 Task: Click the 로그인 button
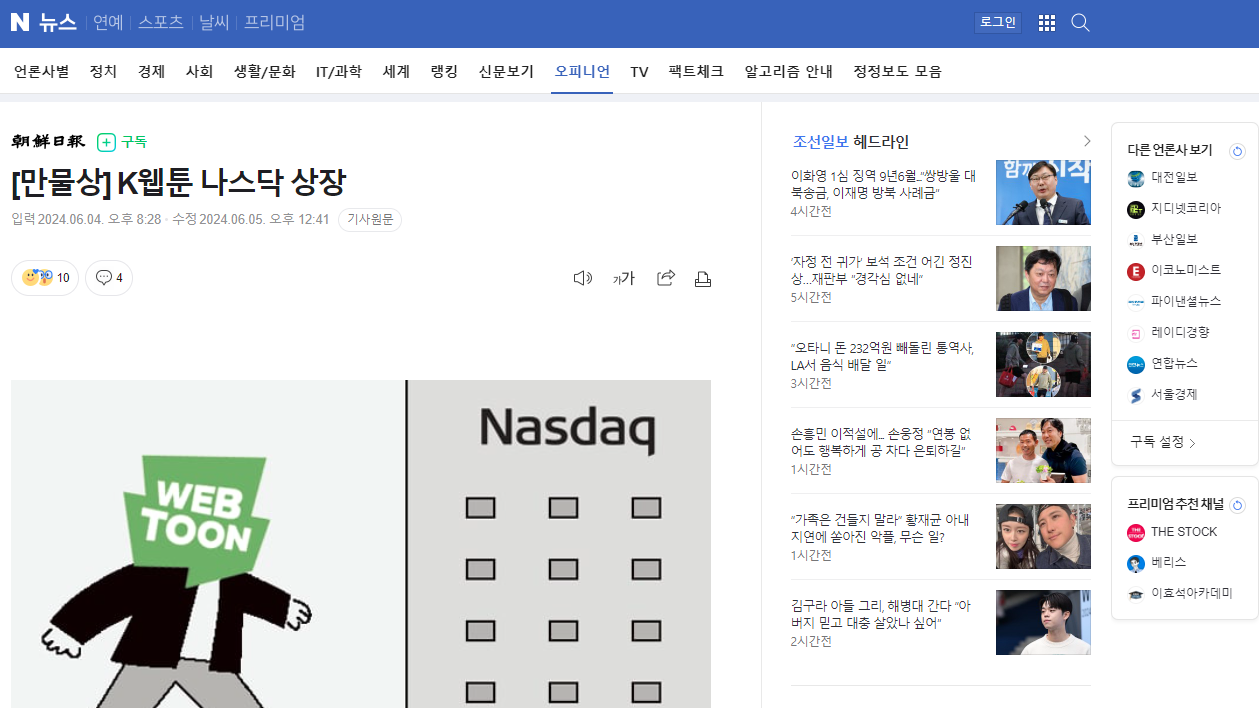point(997,22)
